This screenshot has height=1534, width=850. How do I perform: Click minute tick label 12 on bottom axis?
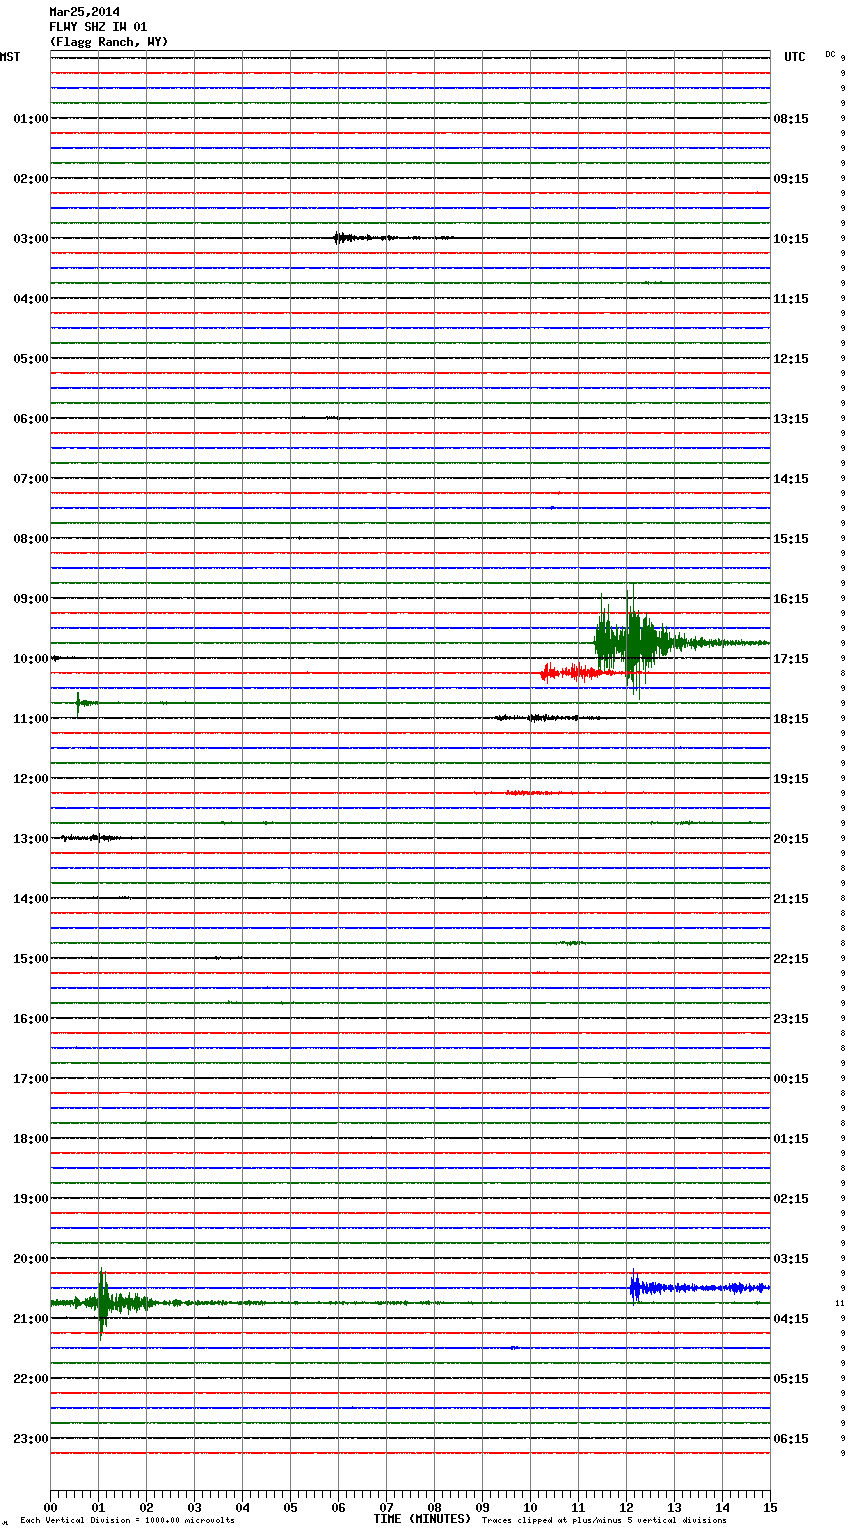[626, 1507]
